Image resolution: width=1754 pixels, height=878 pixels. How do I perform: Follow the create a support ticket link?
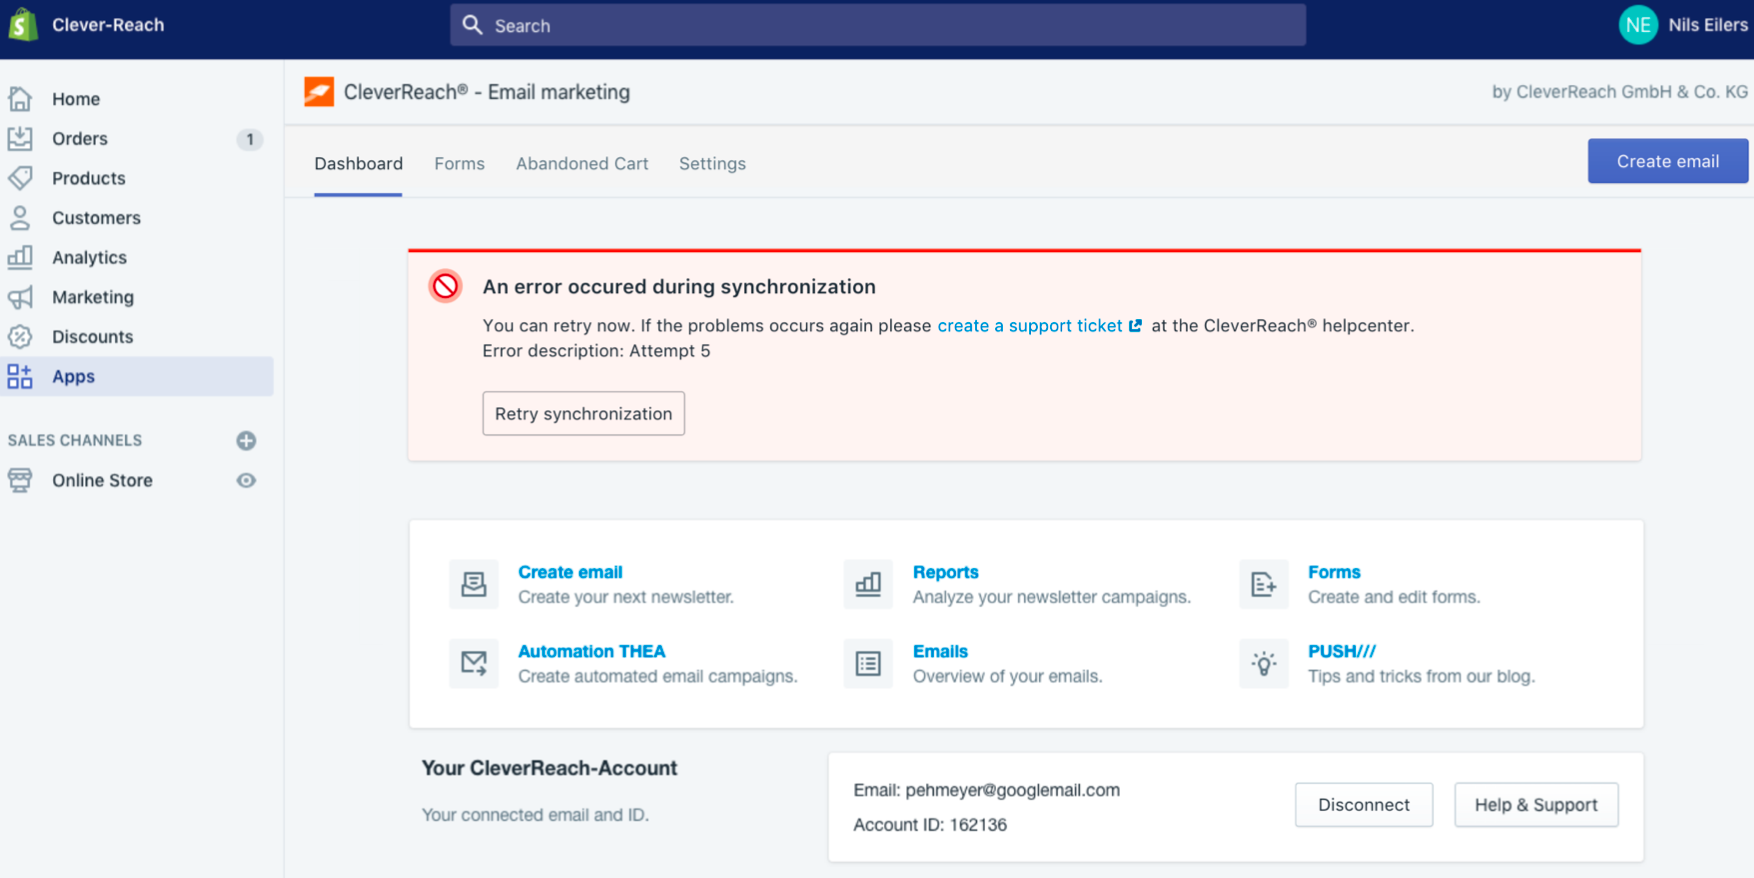[1030, 326]
